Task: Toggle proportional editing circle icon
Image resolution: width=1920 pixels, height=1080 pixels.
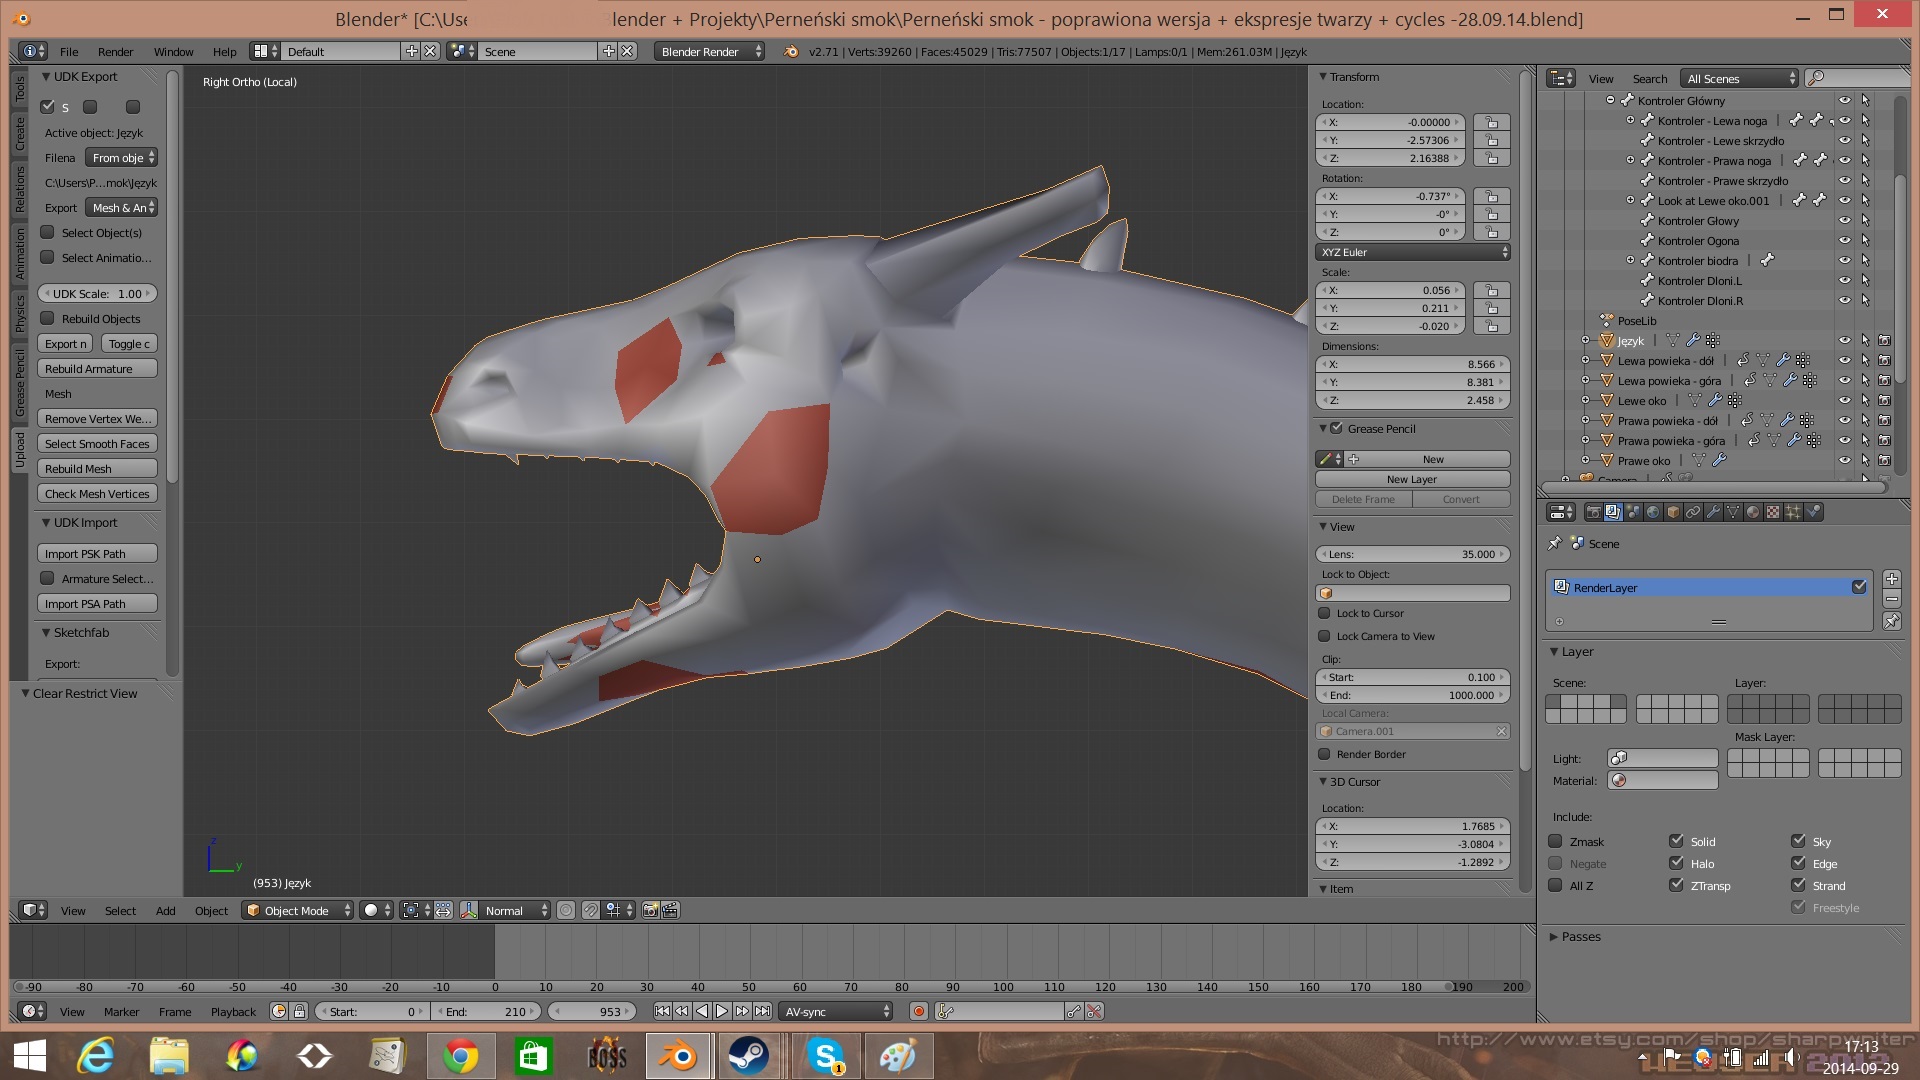Action: 566,910
